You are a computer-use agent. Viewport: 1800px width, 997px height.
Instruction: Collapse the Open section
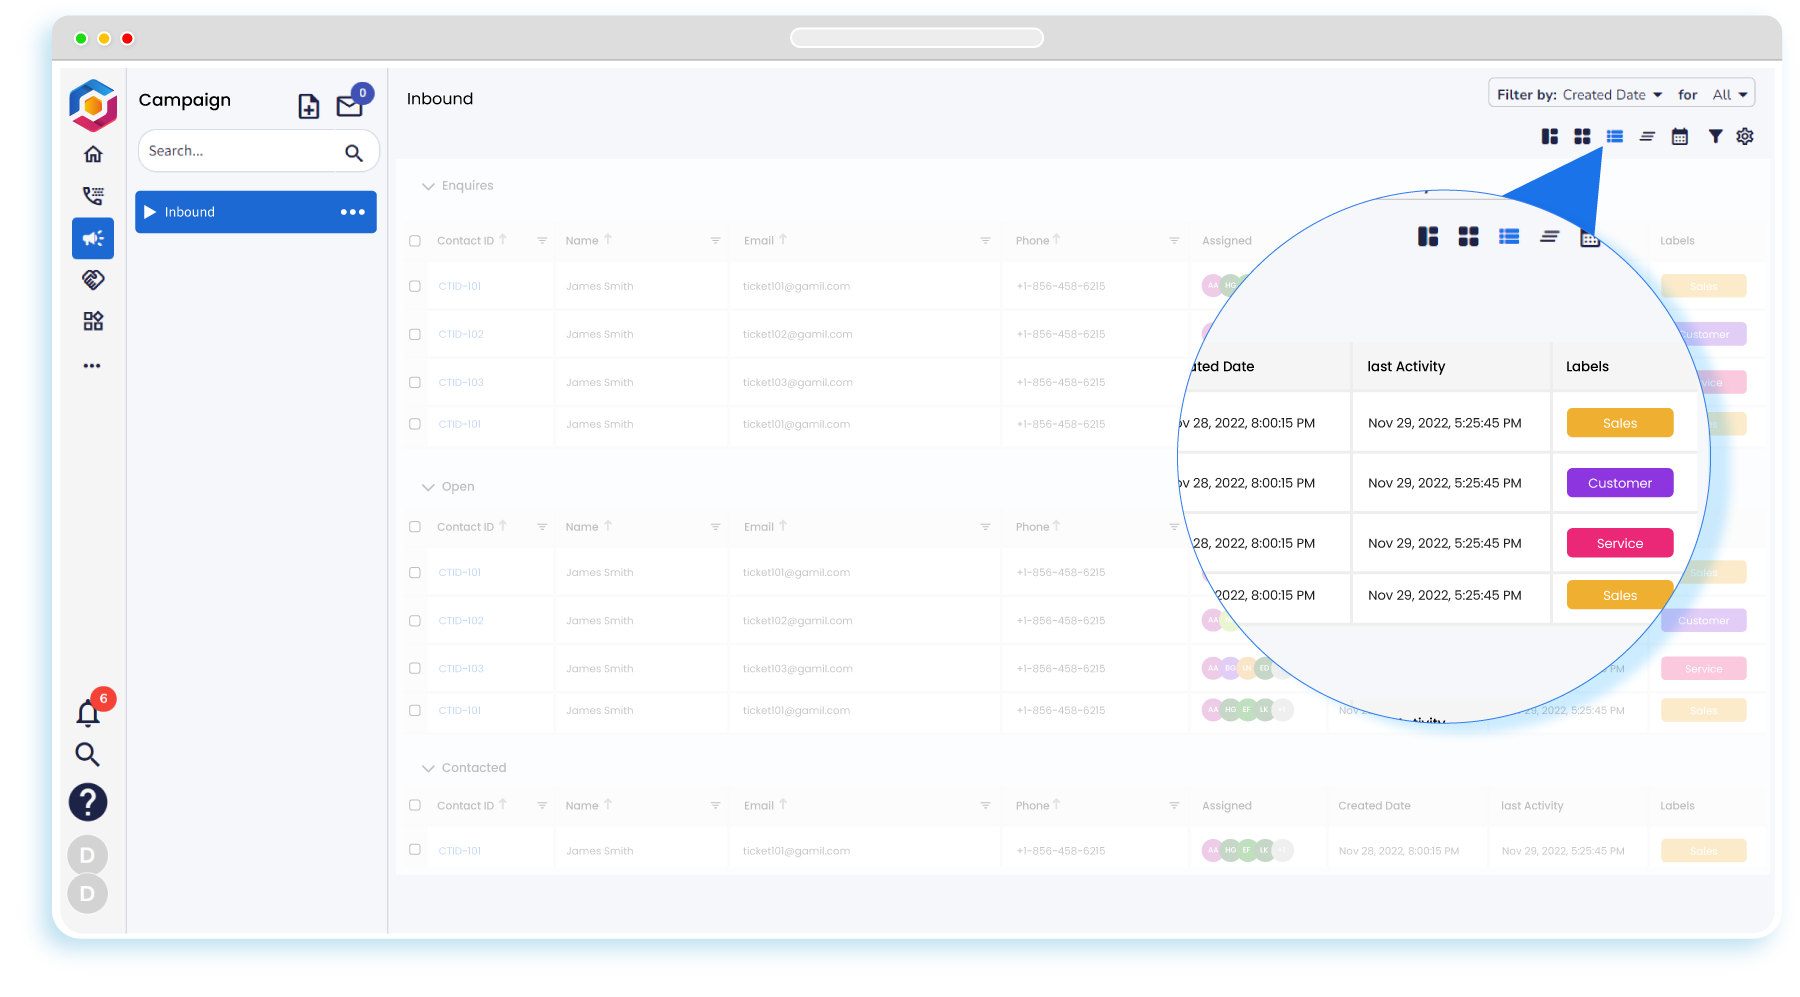[428, 487]
